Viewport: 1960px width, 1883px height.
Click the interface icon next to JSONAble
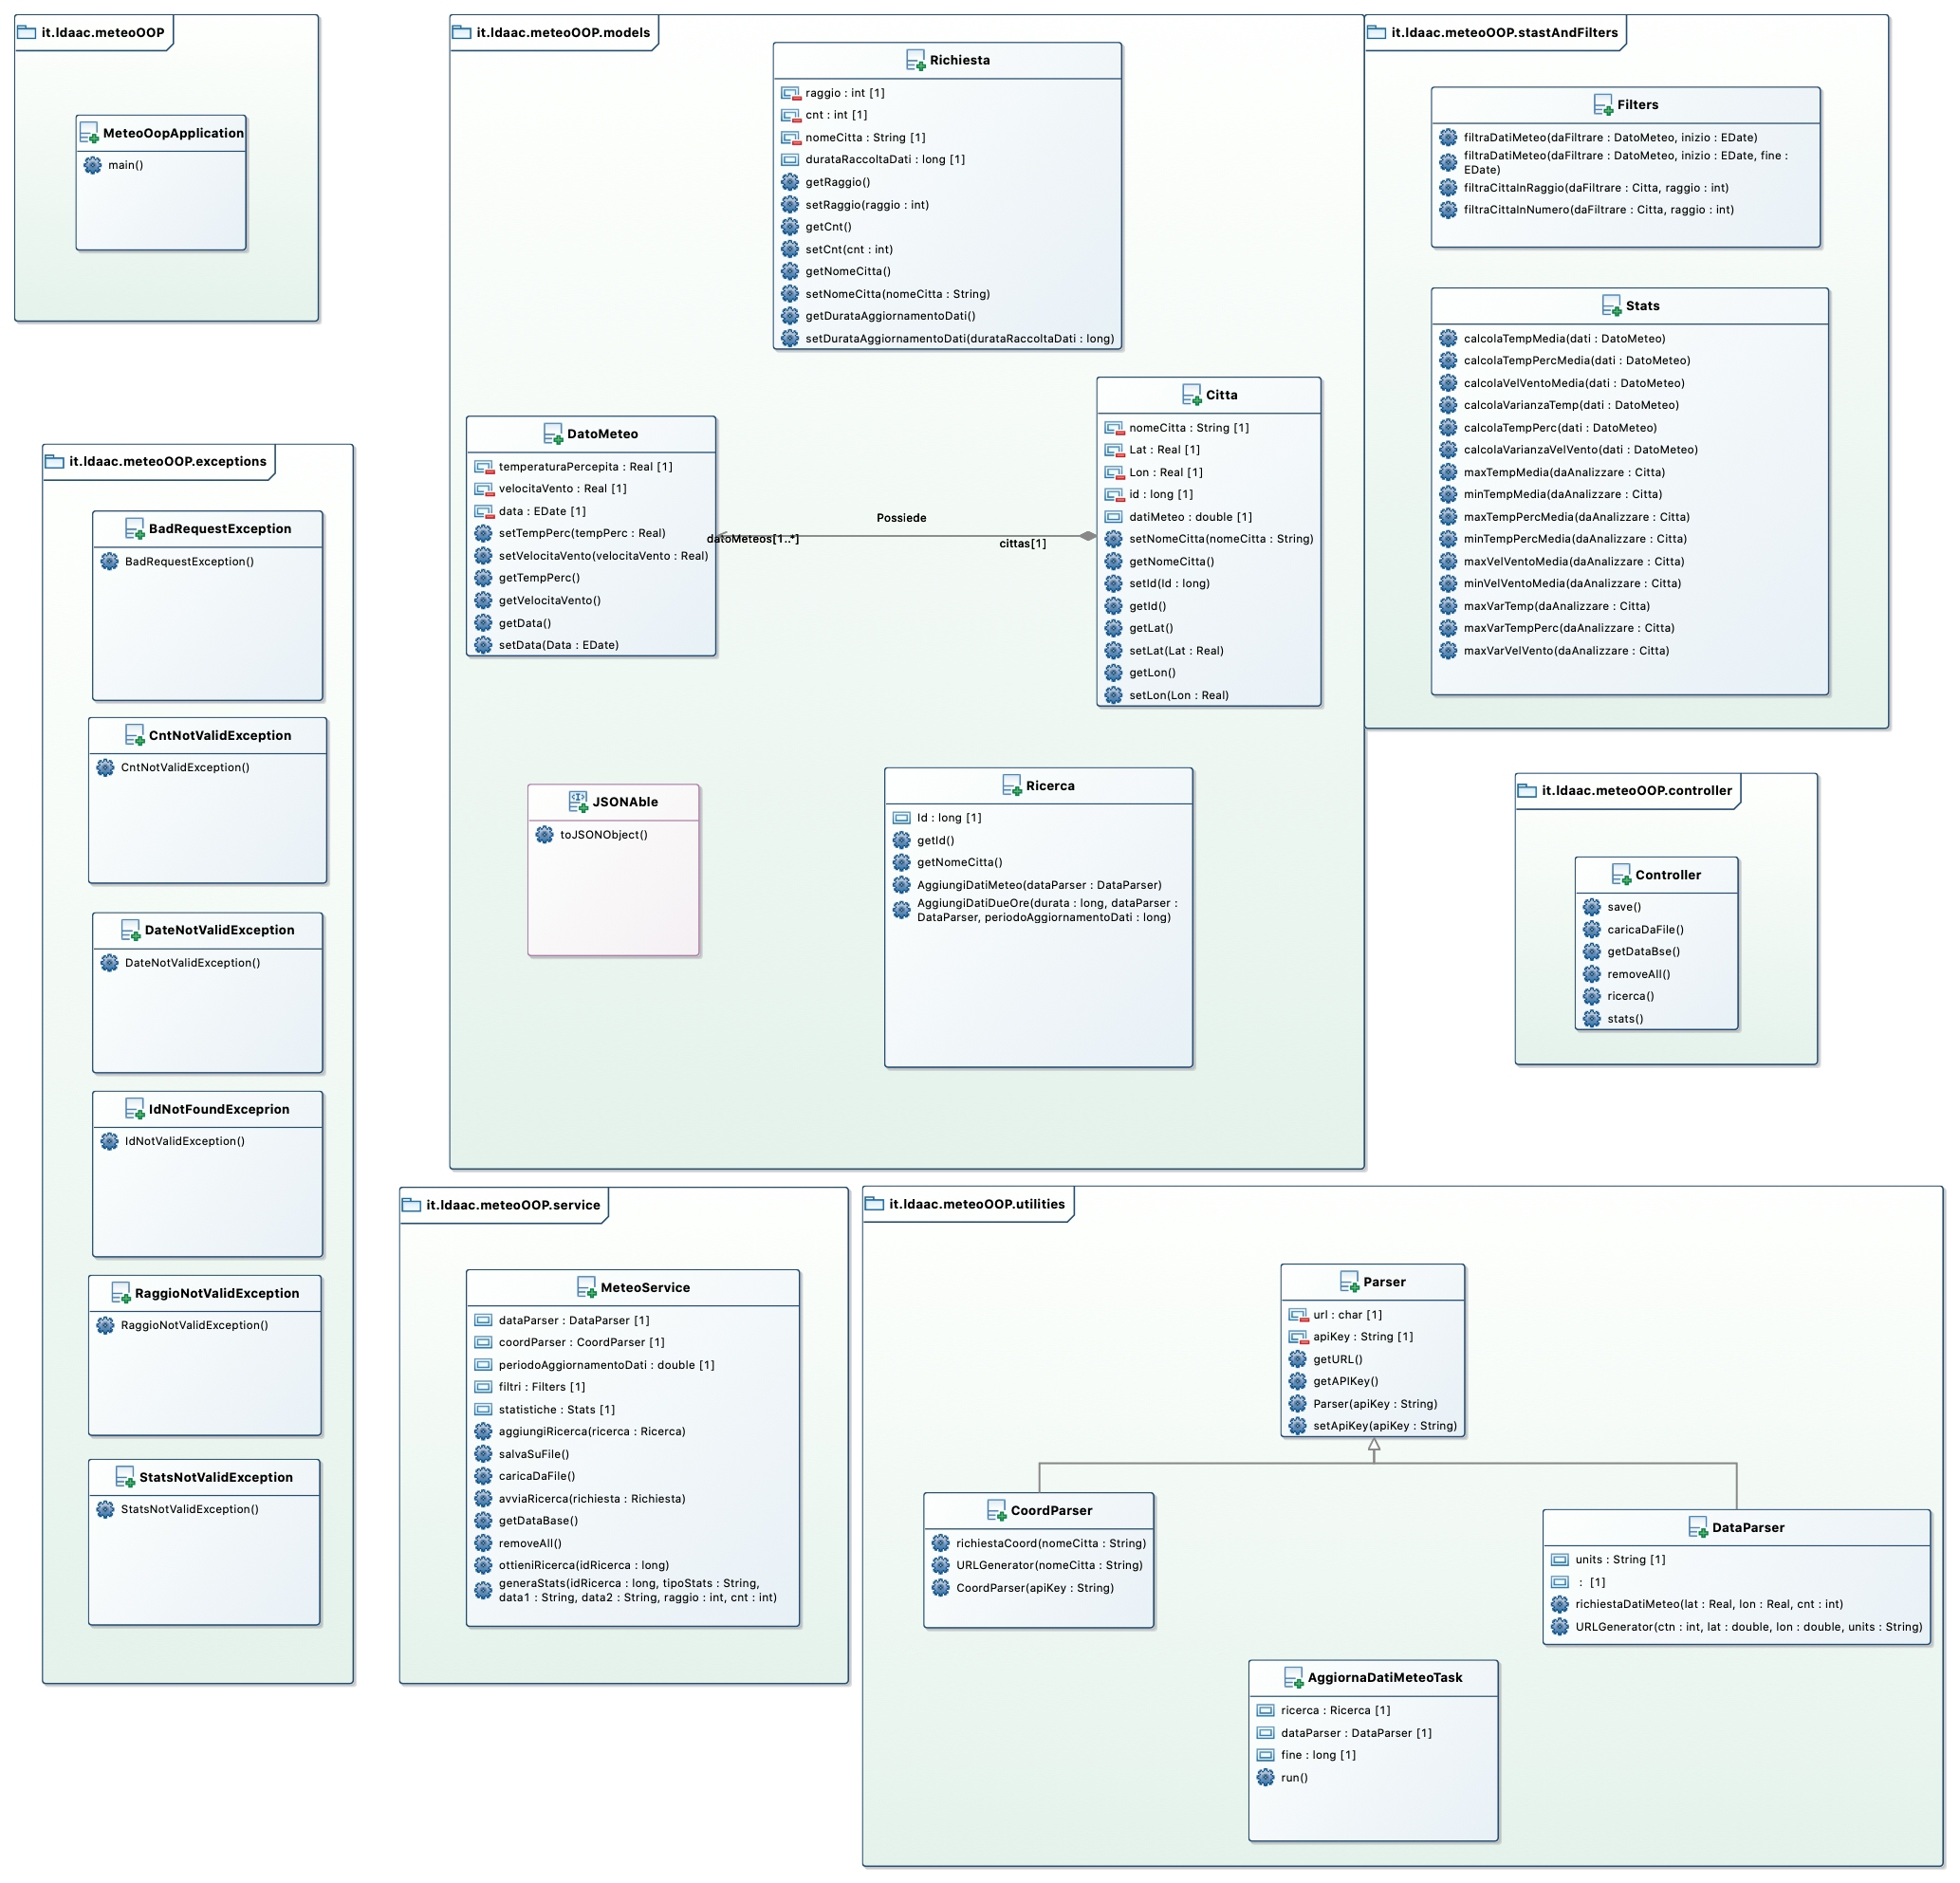(x=578, y=802)
